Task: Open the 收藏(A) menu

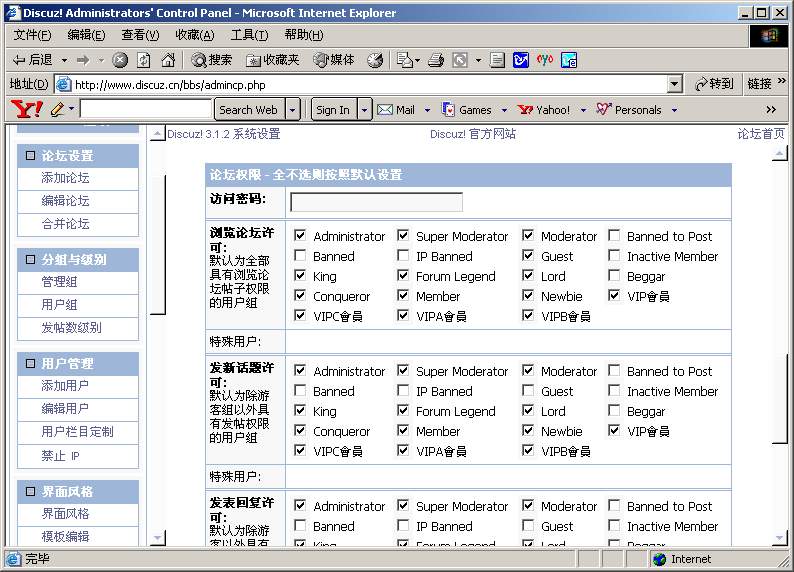Action: (195, 35)
